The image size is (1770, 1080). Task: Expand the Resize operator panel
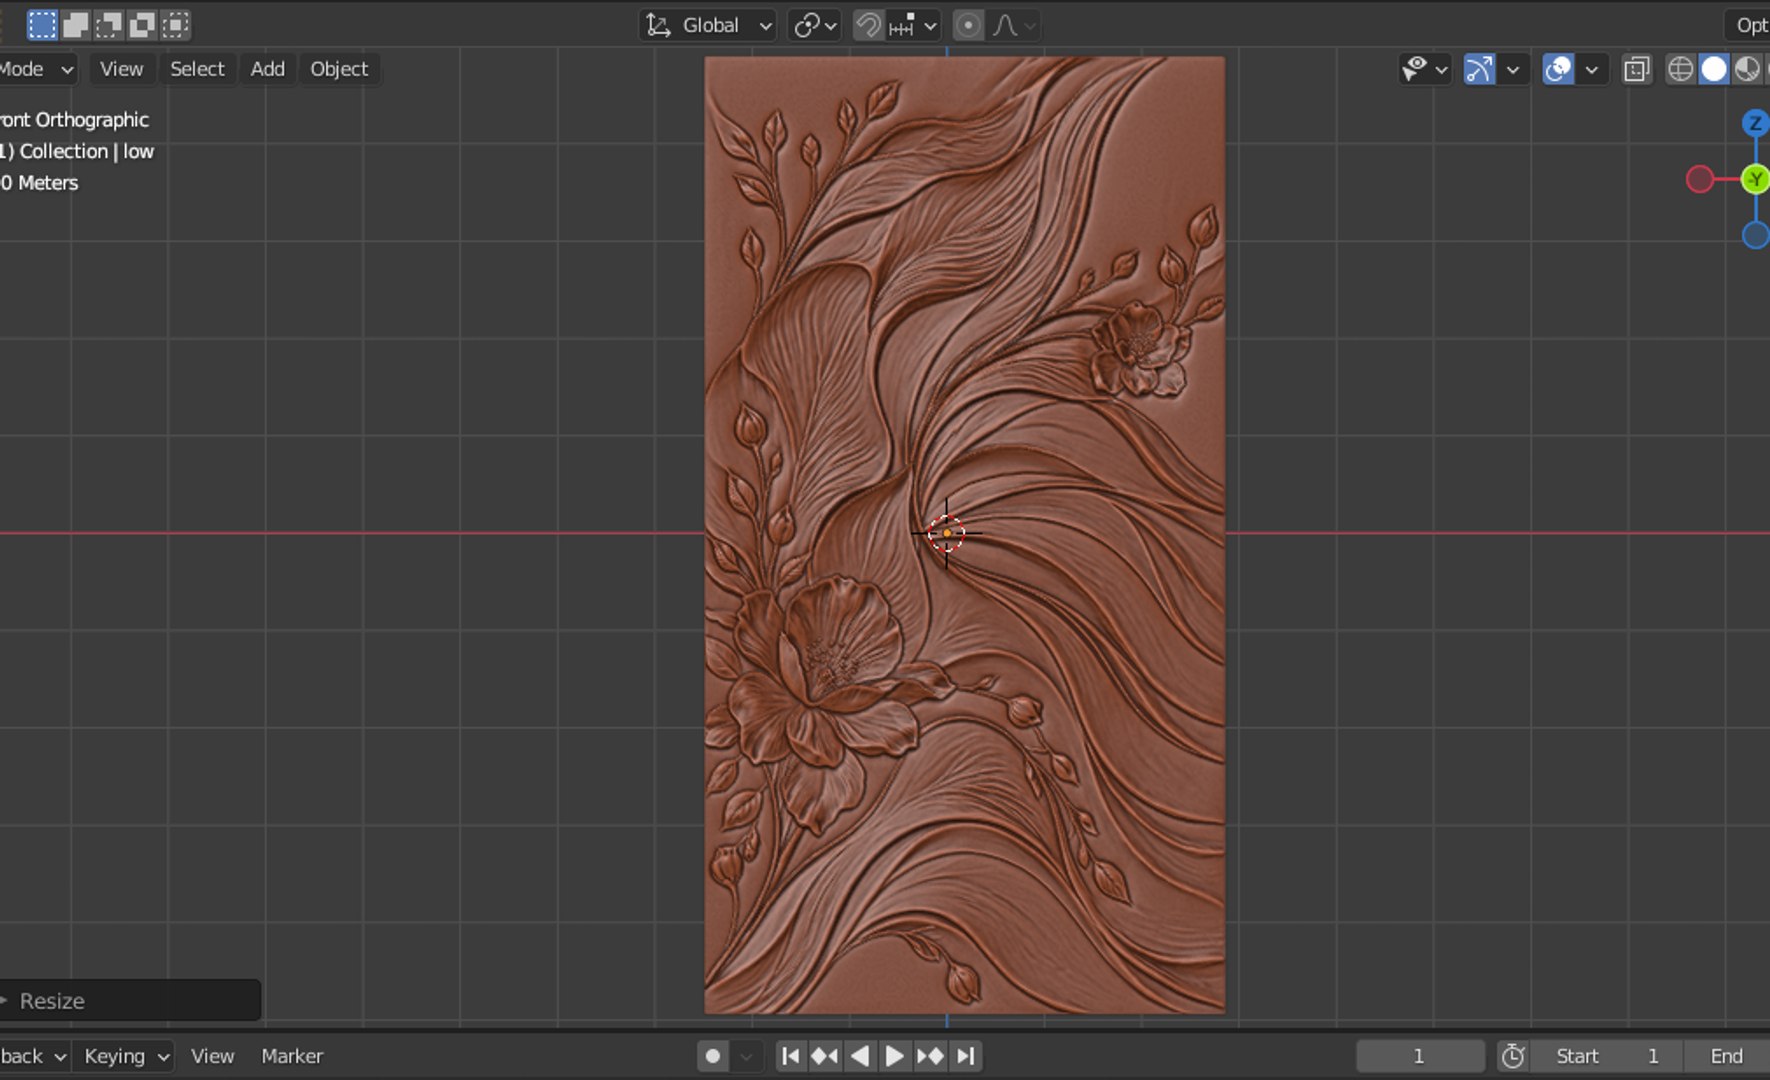130,1000
